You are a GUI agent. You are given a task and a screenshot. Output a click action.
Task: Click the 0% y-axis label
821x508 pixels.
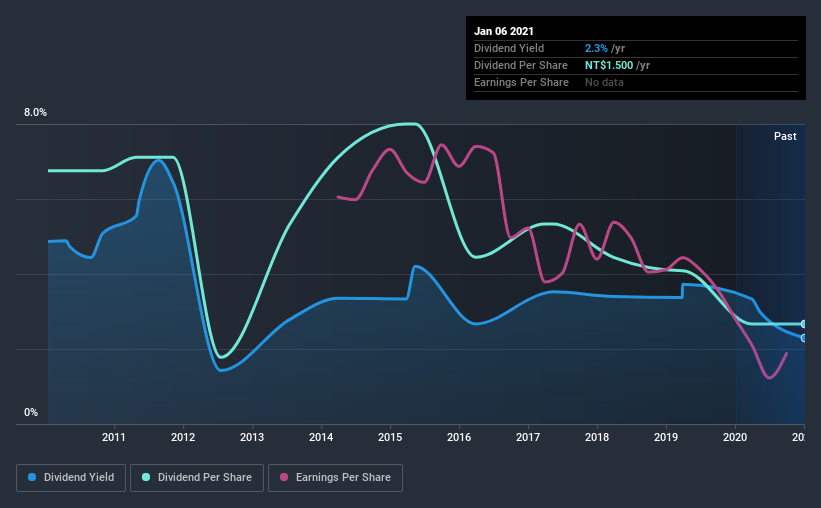31,413
